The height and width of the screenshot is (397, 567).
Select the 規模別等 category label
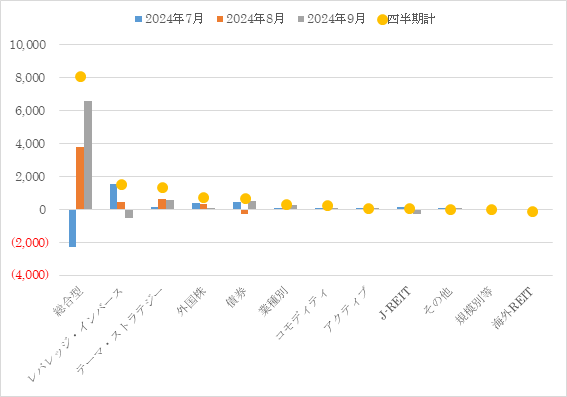click(x=474, y=306)
